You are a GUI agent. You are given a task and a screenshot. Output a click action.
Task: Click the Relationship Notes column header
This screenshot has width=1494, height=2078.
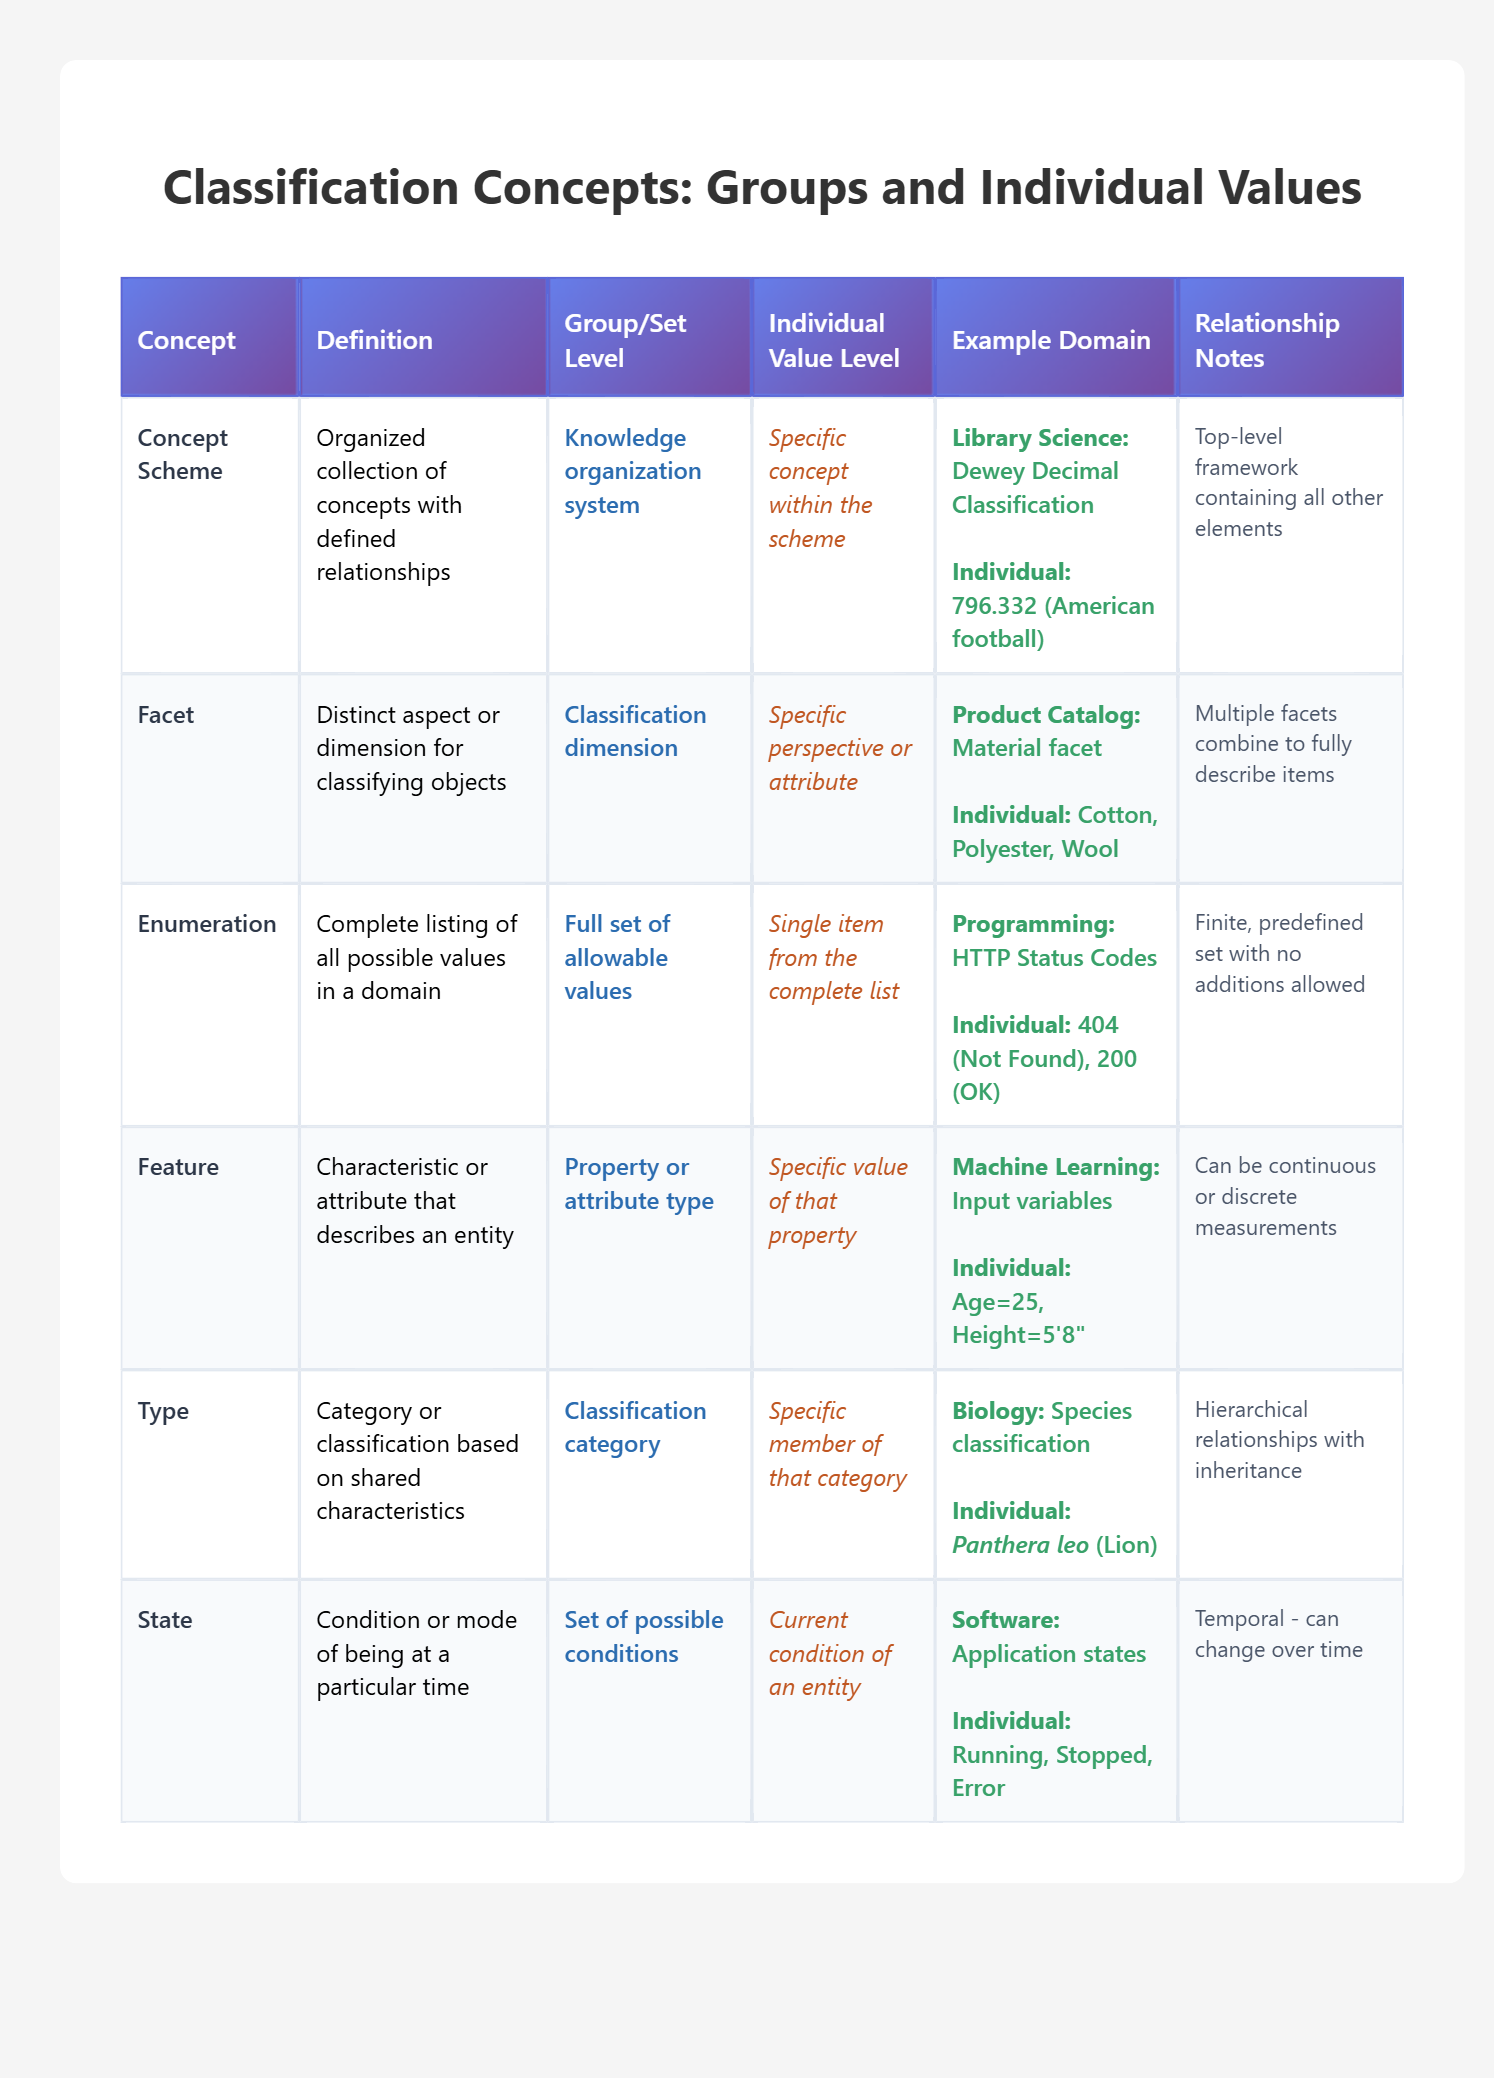[1266, 340]
